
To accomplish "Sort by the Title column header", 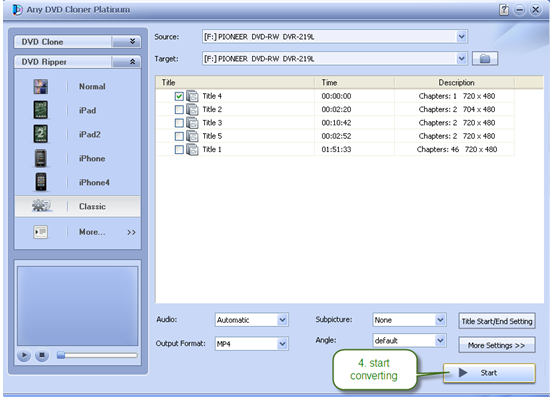I will pyautogui.click(x=235, y=82).
